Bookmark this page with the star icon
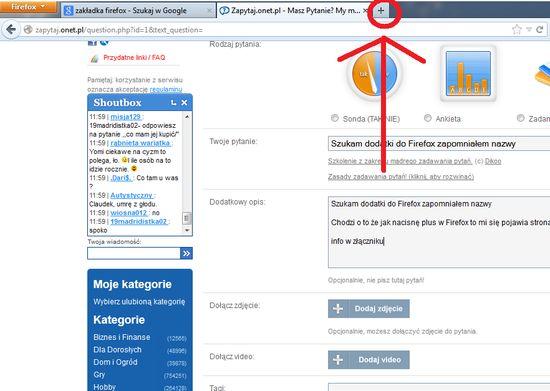The image size is (550, 391). (x=516, y=30)
